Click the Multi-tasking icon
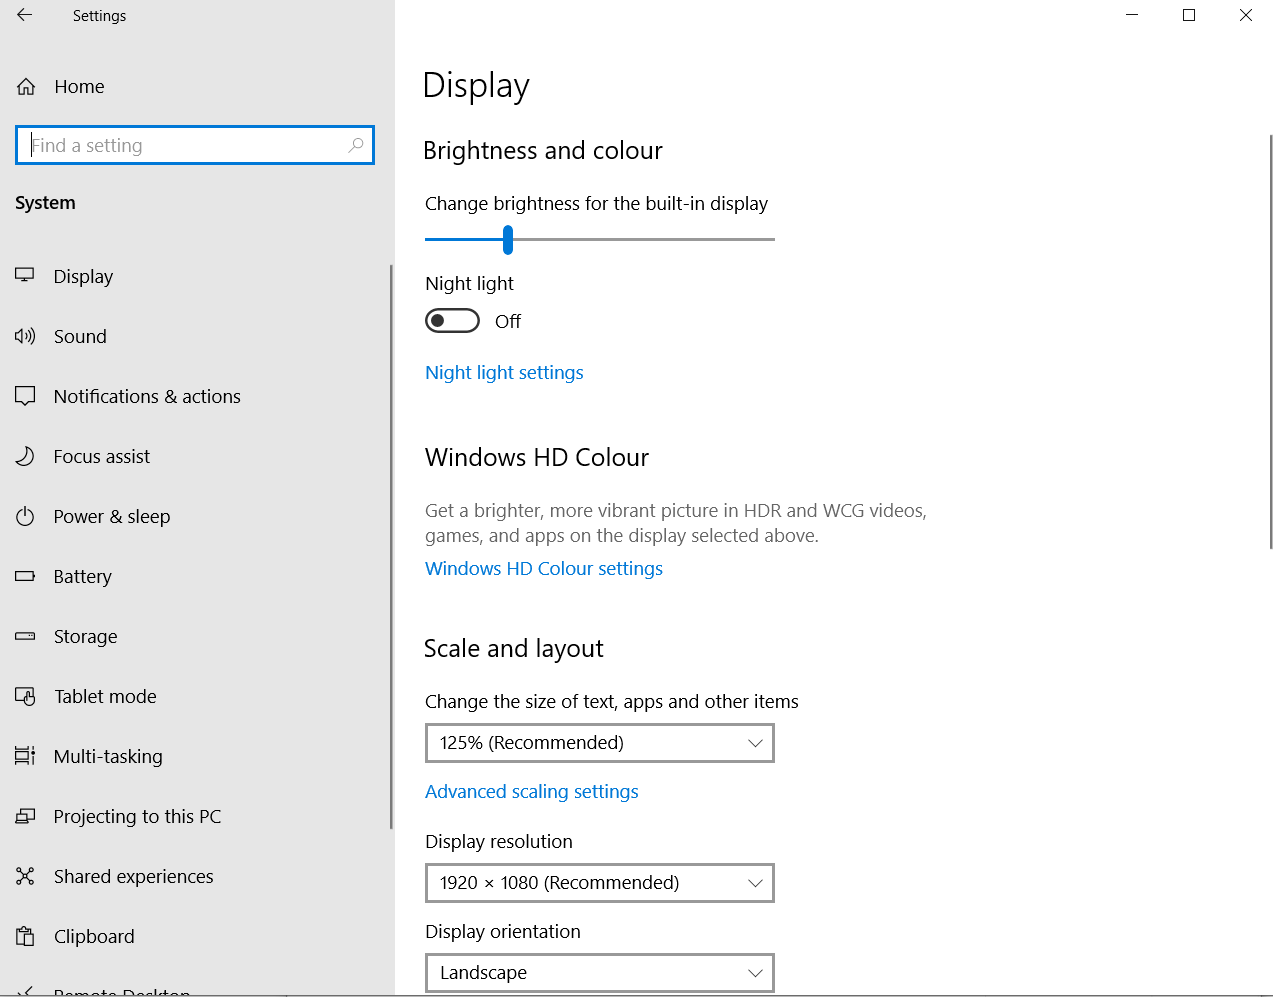 (x=25, y=756)
